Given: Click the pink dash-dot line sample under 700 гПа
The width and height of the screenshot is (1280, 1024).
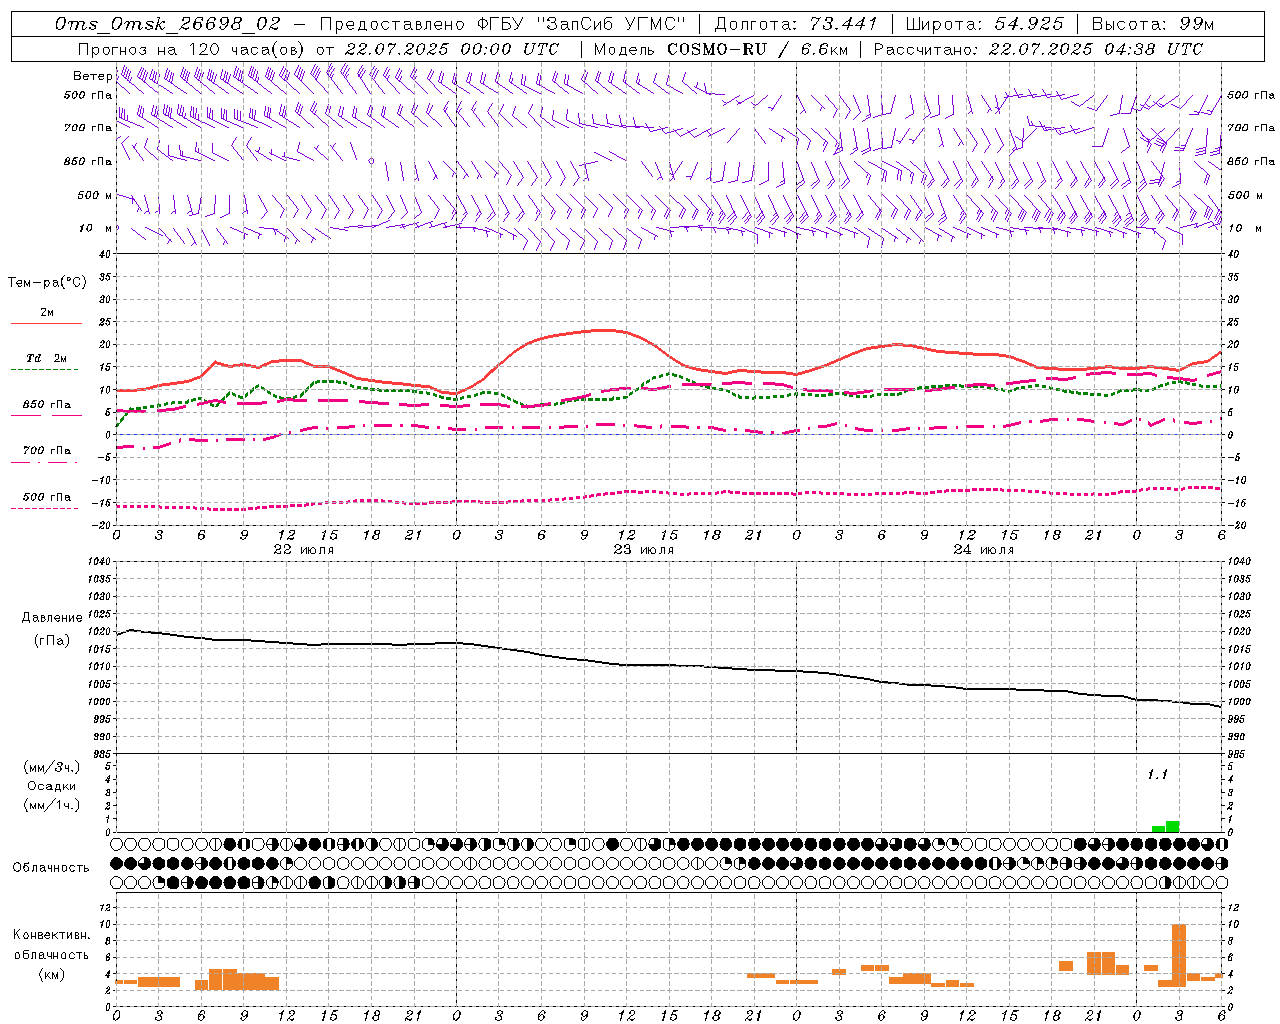Looking at the screenshot, I should (x=46, y=462).
